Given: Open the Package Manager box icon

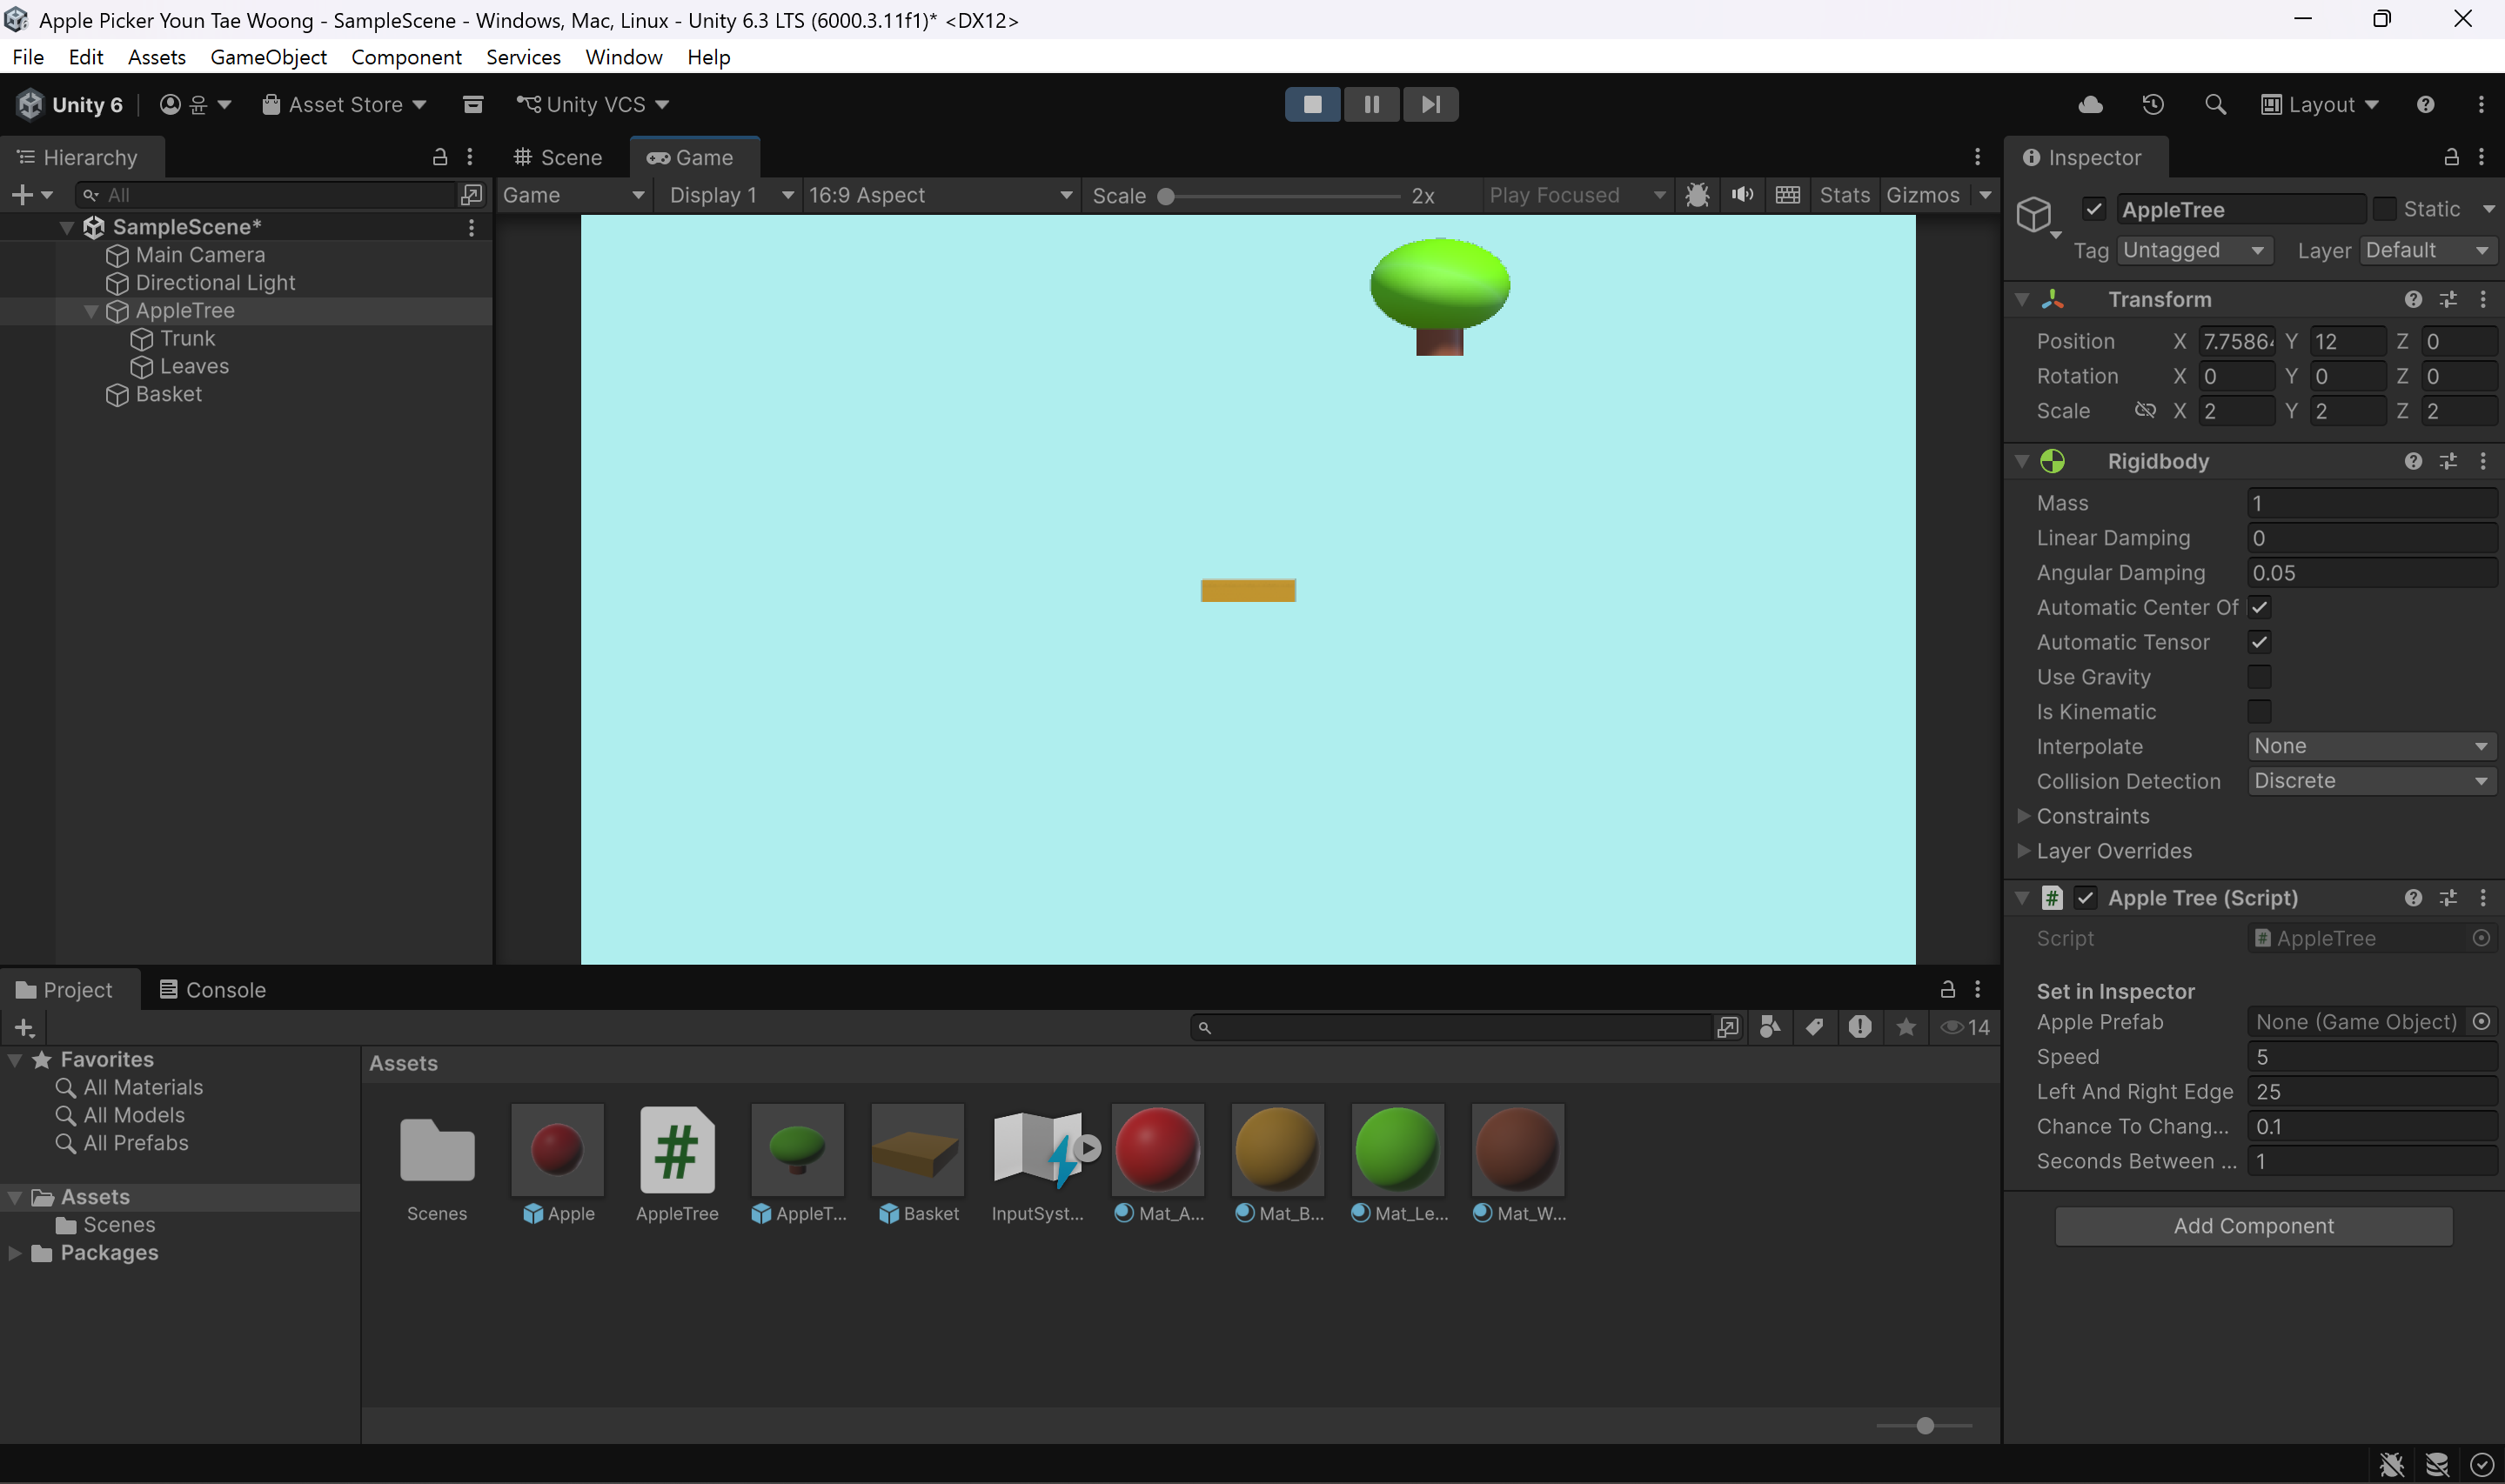Looking at the screenshot, I should click(473, 104).
